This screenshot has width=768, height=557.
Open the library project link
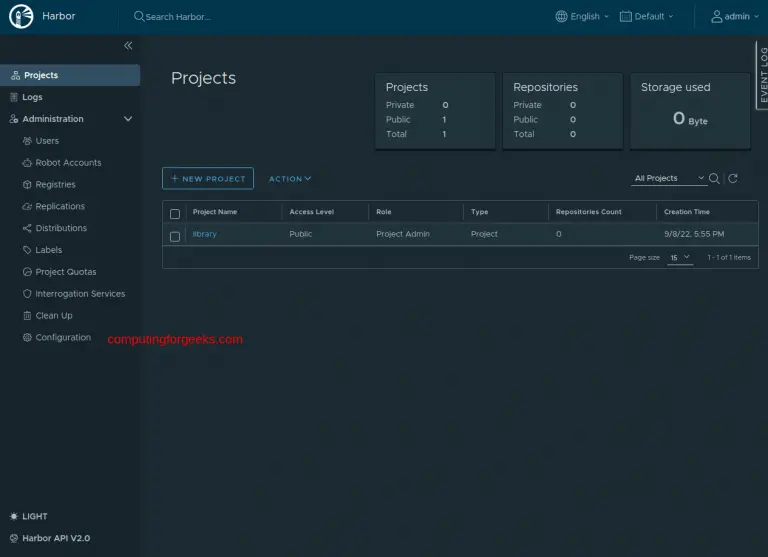tap(204, 234)
